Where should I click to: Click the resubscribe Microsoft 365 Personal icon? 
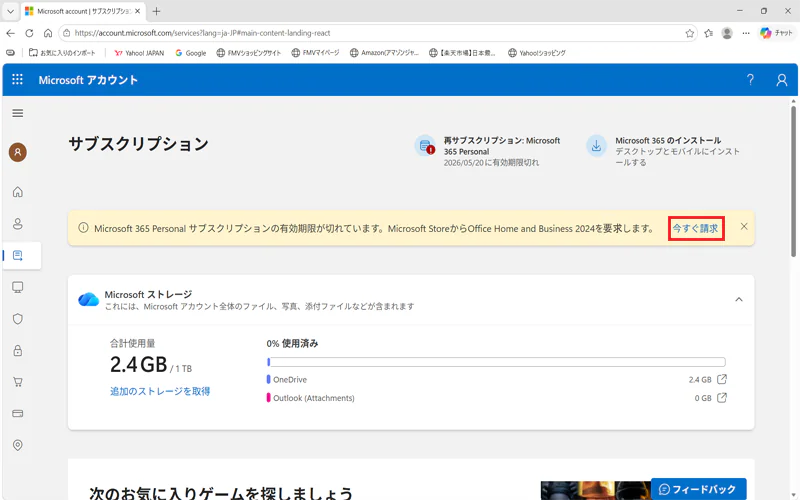pyautogui.click(x=424, y=146)
